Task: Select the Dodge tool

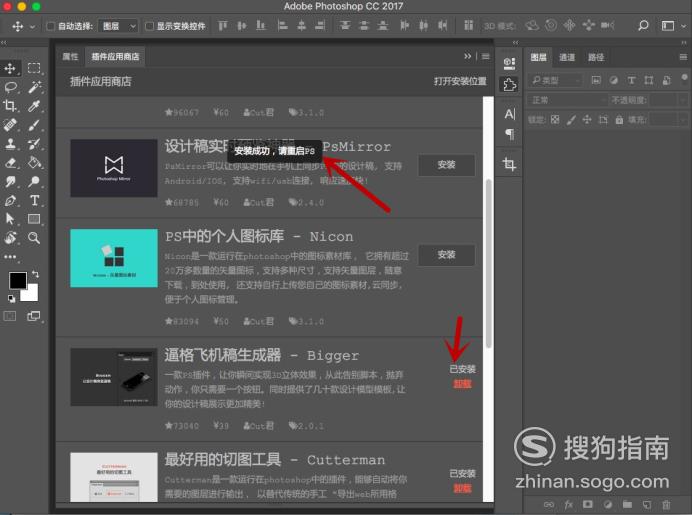Action: (34, 181)
